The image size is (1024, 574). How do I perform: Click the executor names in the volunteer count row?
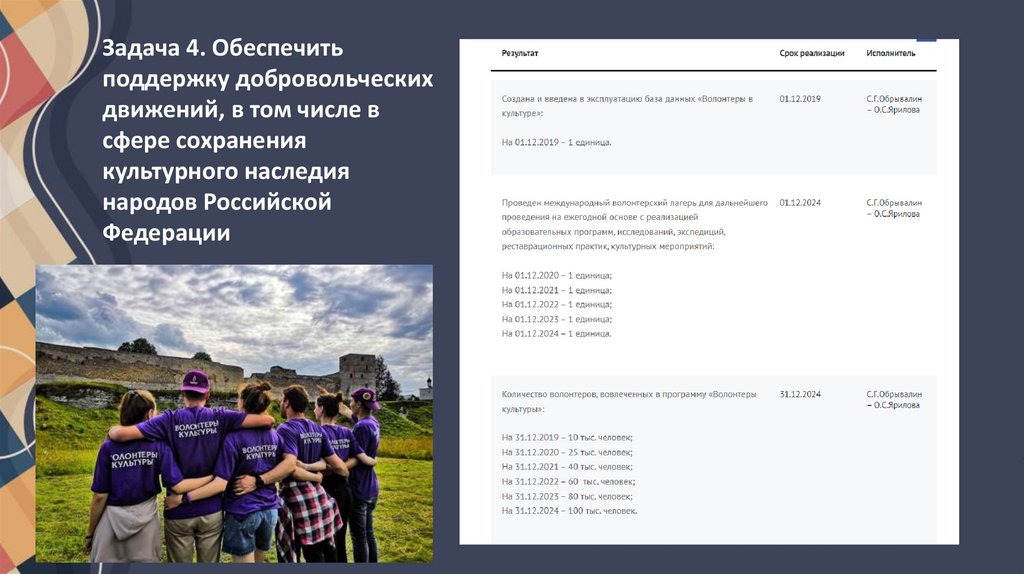[x=894, y=400]
